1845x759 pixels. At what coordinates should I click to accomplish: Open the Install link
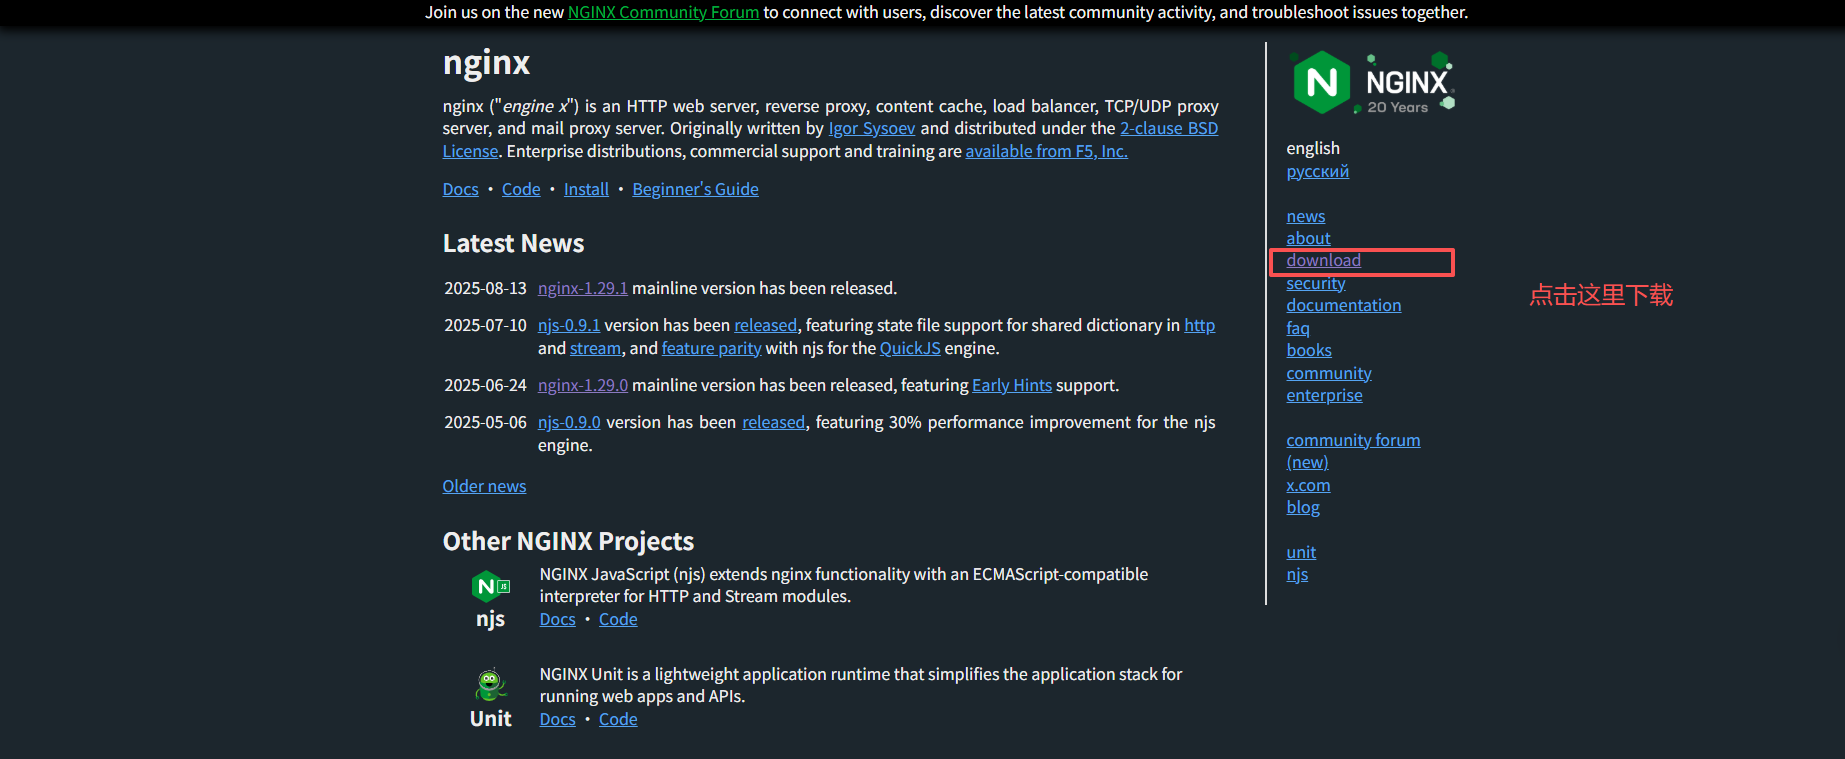click(x=586, y=189)
